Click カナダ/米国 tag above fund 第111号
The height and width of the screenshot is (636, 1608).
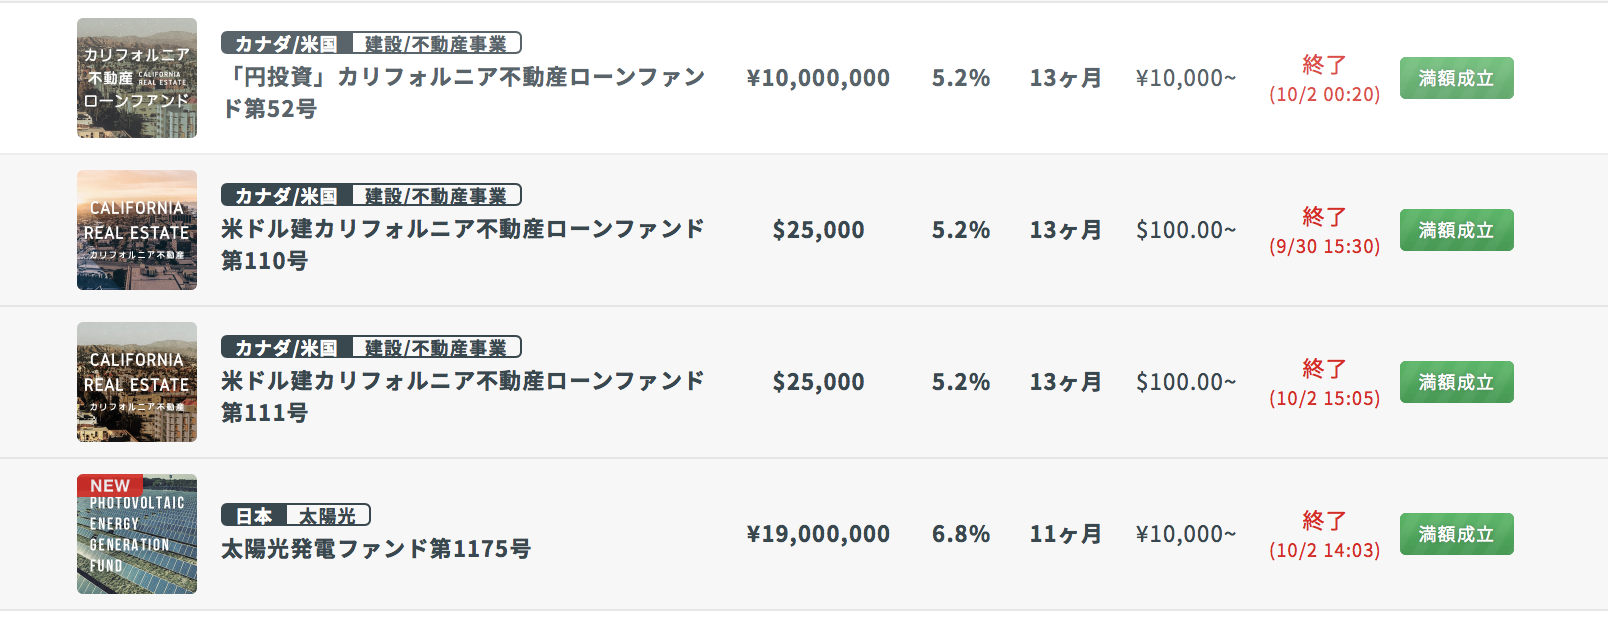click(x=286, y=348)
